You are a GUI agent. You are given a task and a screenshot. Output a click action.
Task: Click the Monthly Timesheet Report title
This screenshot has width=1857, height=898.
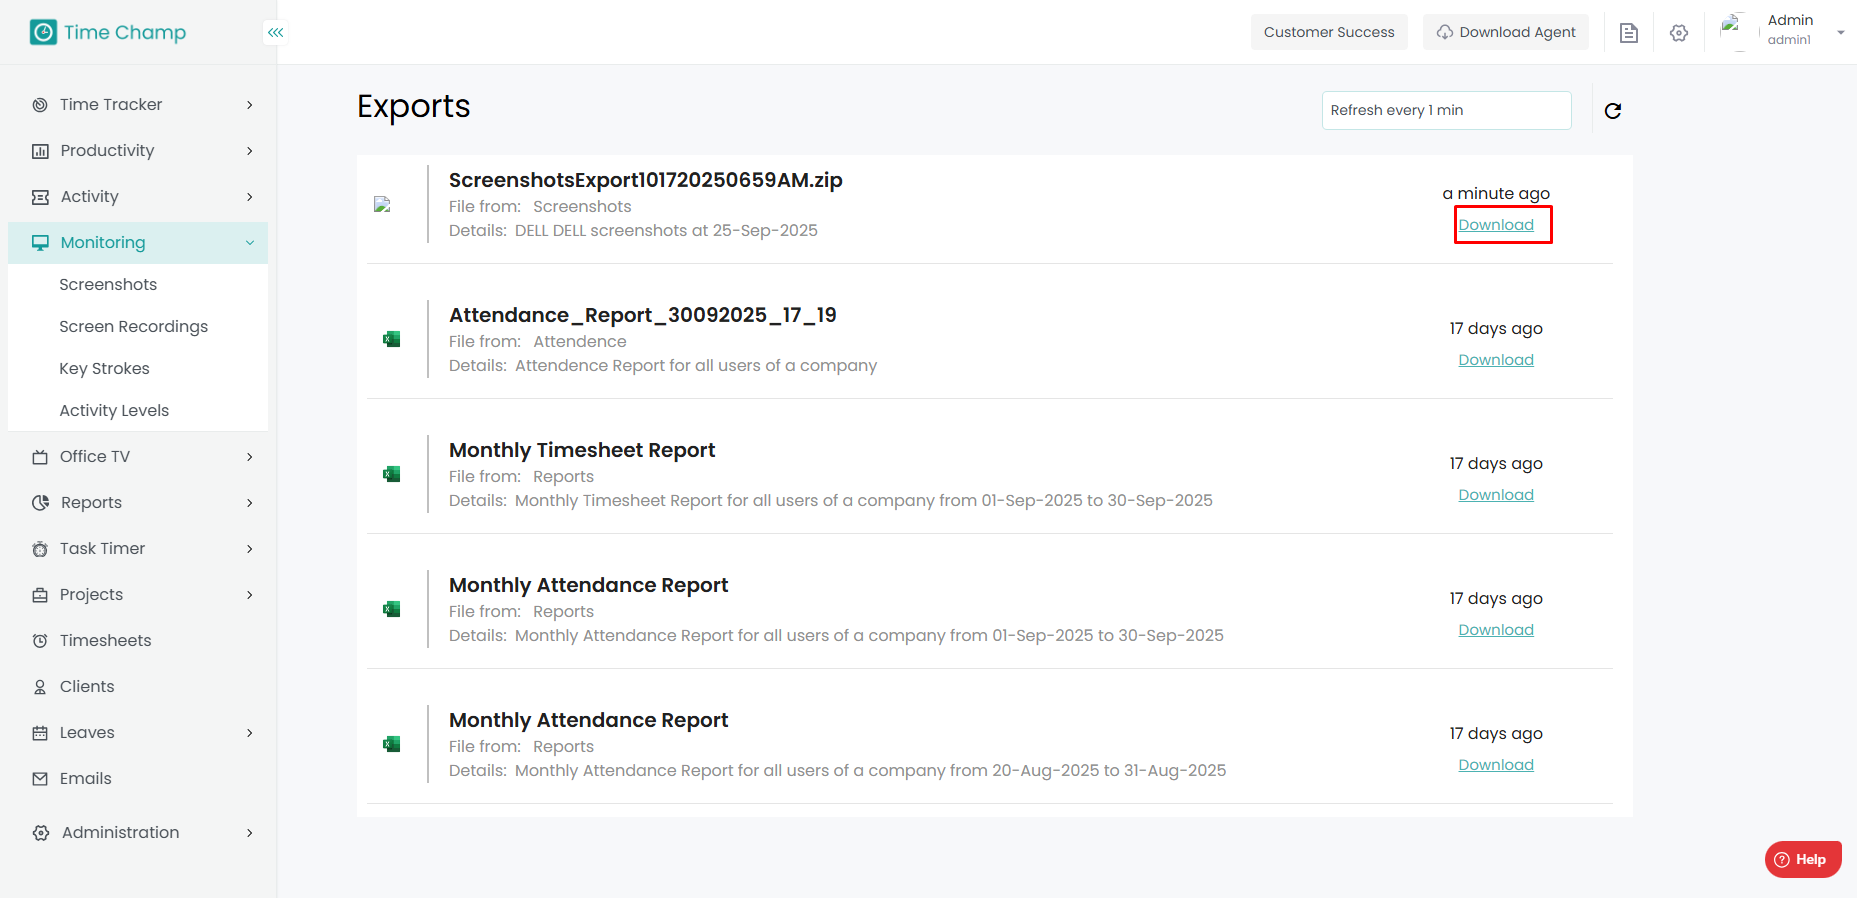(x=582, y=450)
